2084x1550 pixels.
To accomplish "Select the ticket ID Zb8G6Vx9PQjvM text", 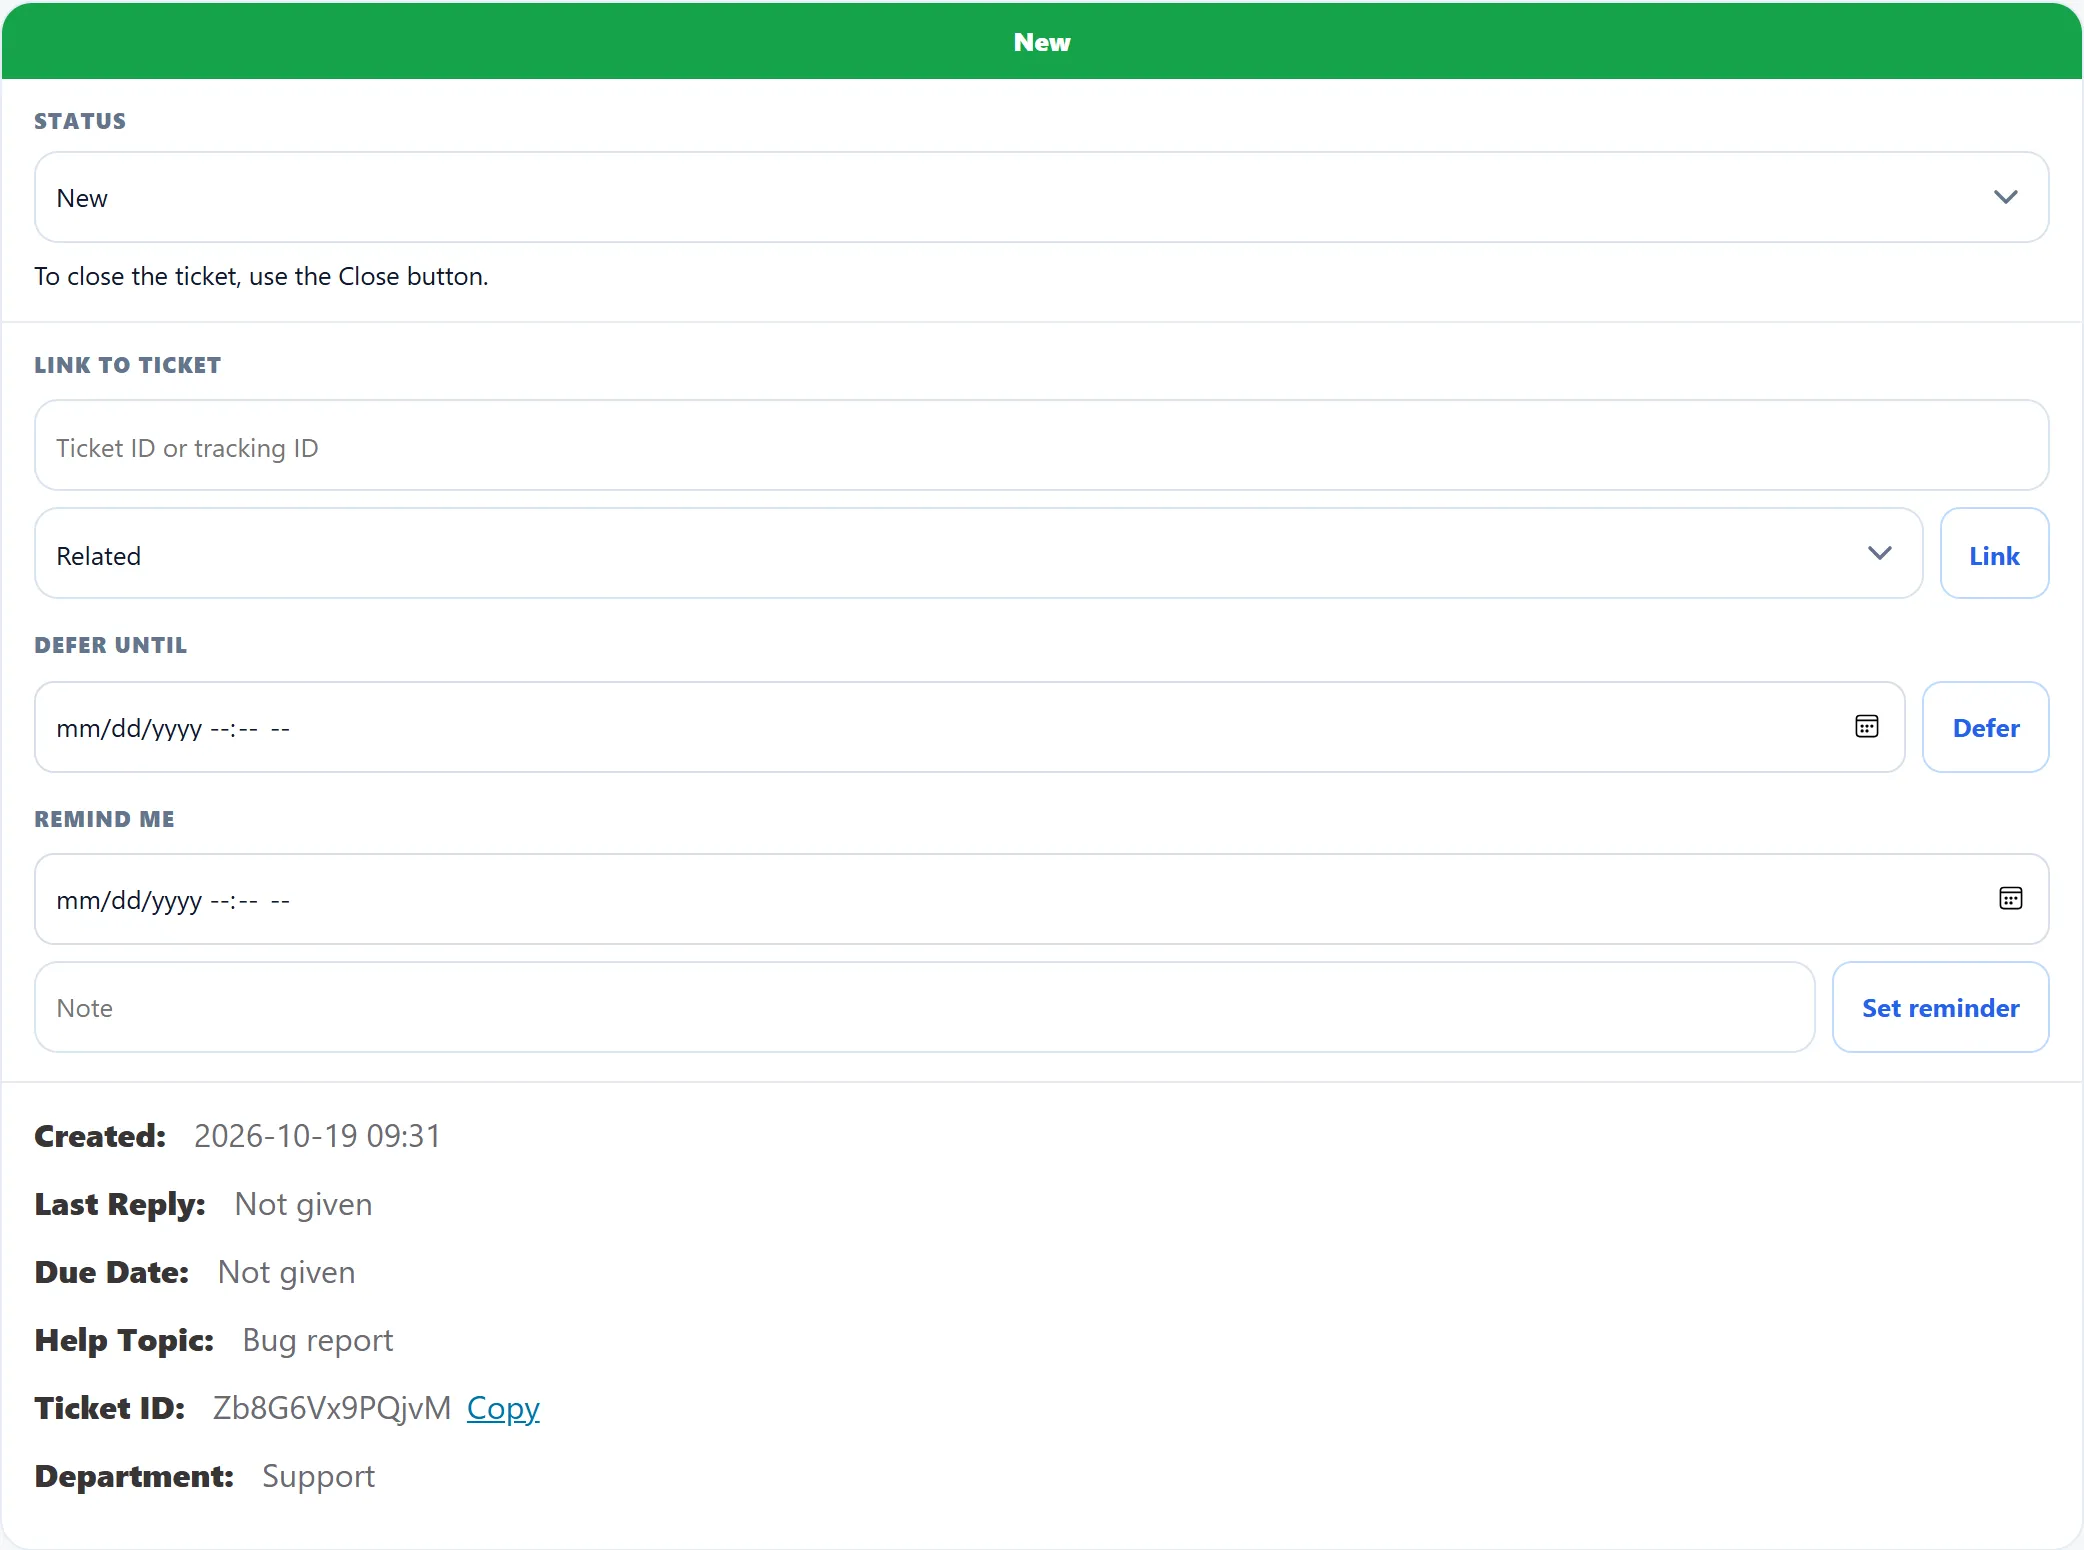I will tap(332, 1408).
